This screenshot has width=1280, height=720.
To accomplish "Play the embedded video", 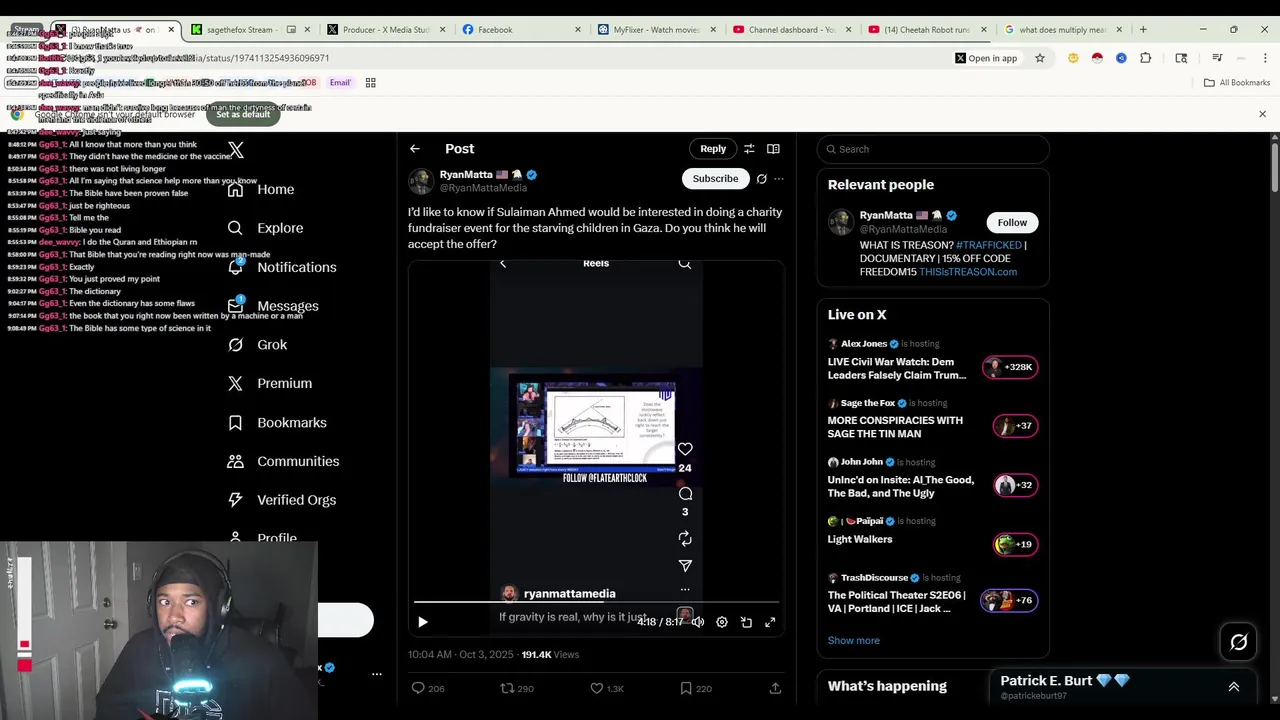I will click(x=422, y=622).
